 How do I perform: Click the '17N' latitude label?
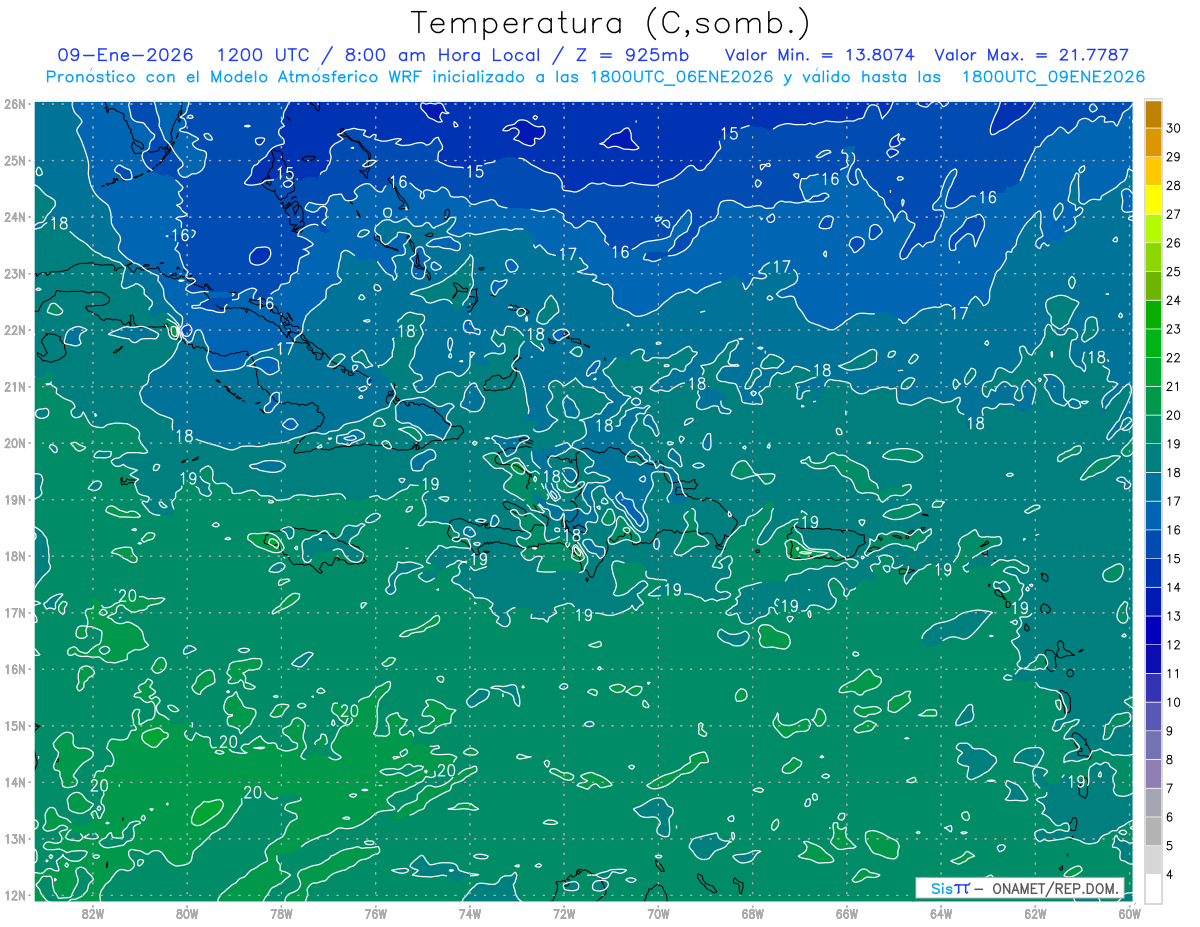[x=14, y=613]
